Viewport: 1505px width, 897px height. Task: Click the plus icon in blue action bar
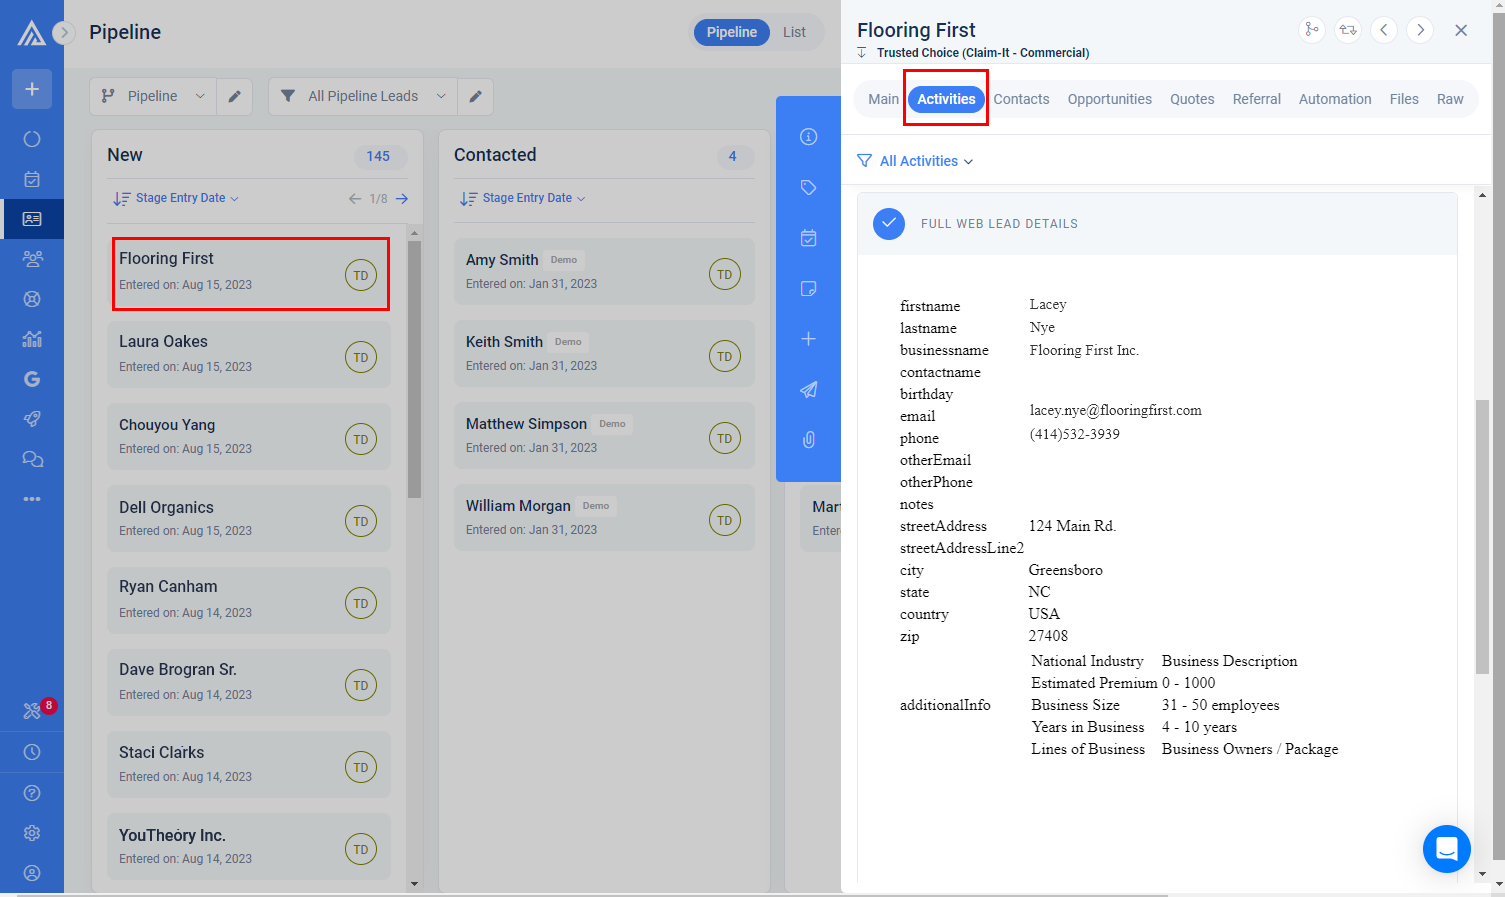click(809, 339)
